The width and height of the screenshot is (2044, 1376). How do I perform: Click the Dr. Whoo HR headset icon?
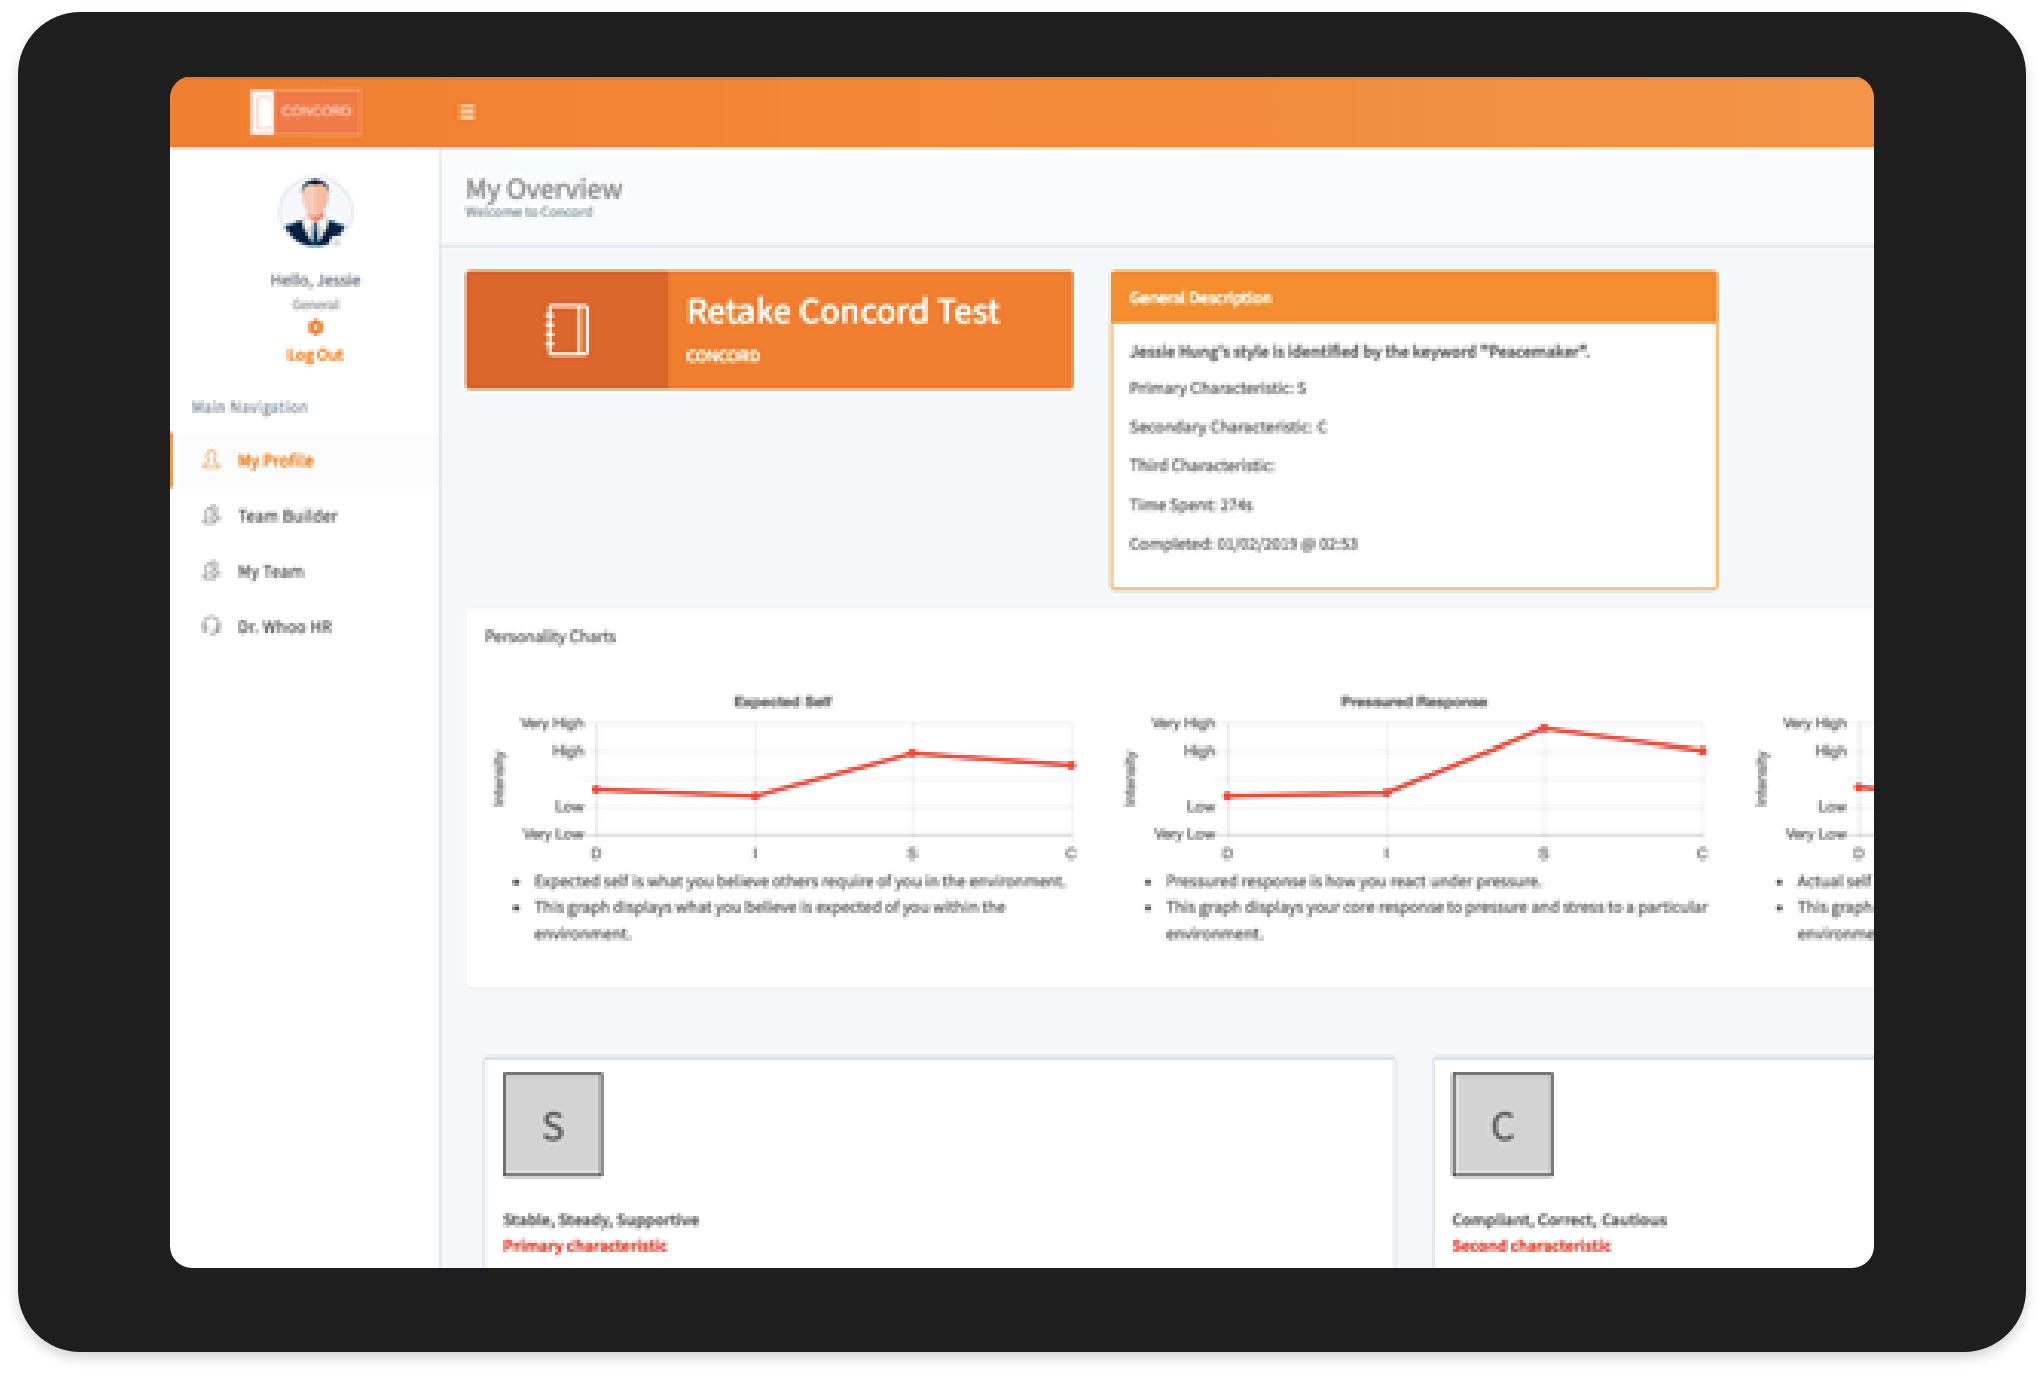(x=211, y=626)
